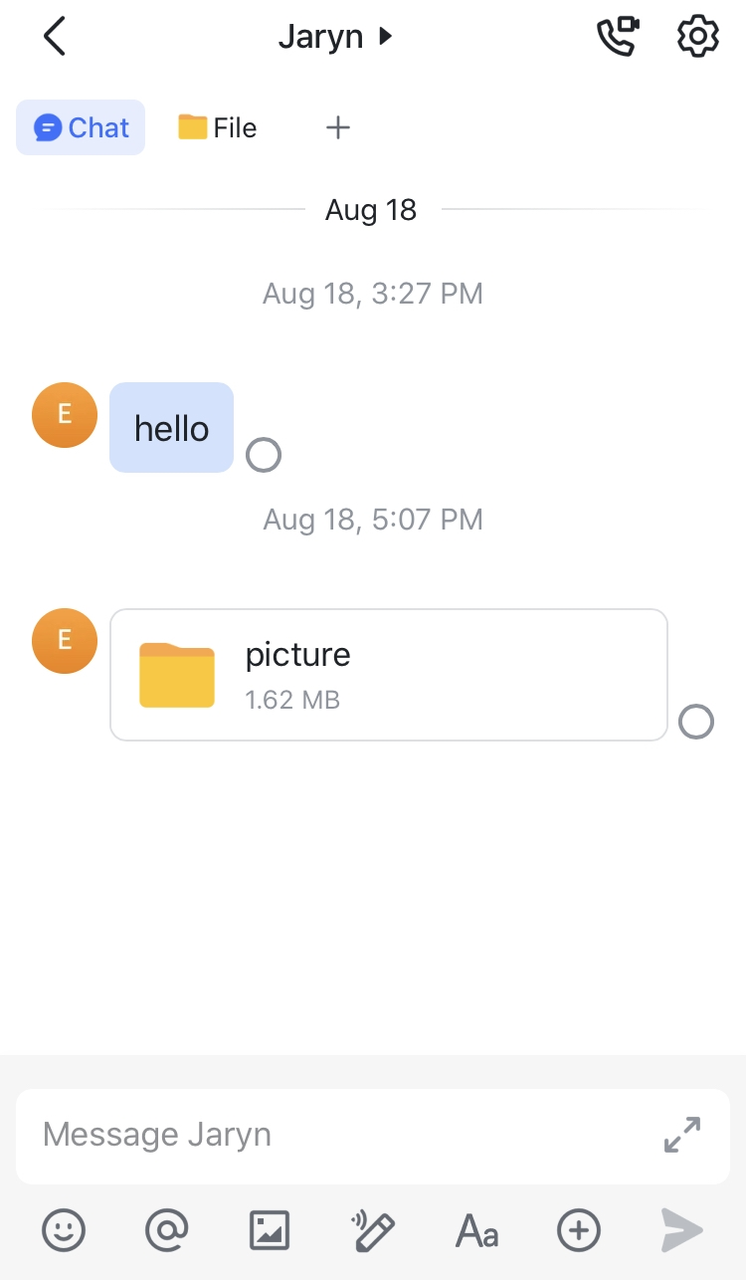Open the "picture" folder attachment
Screen dimensions: 746x1280
(x=388, y=675)
